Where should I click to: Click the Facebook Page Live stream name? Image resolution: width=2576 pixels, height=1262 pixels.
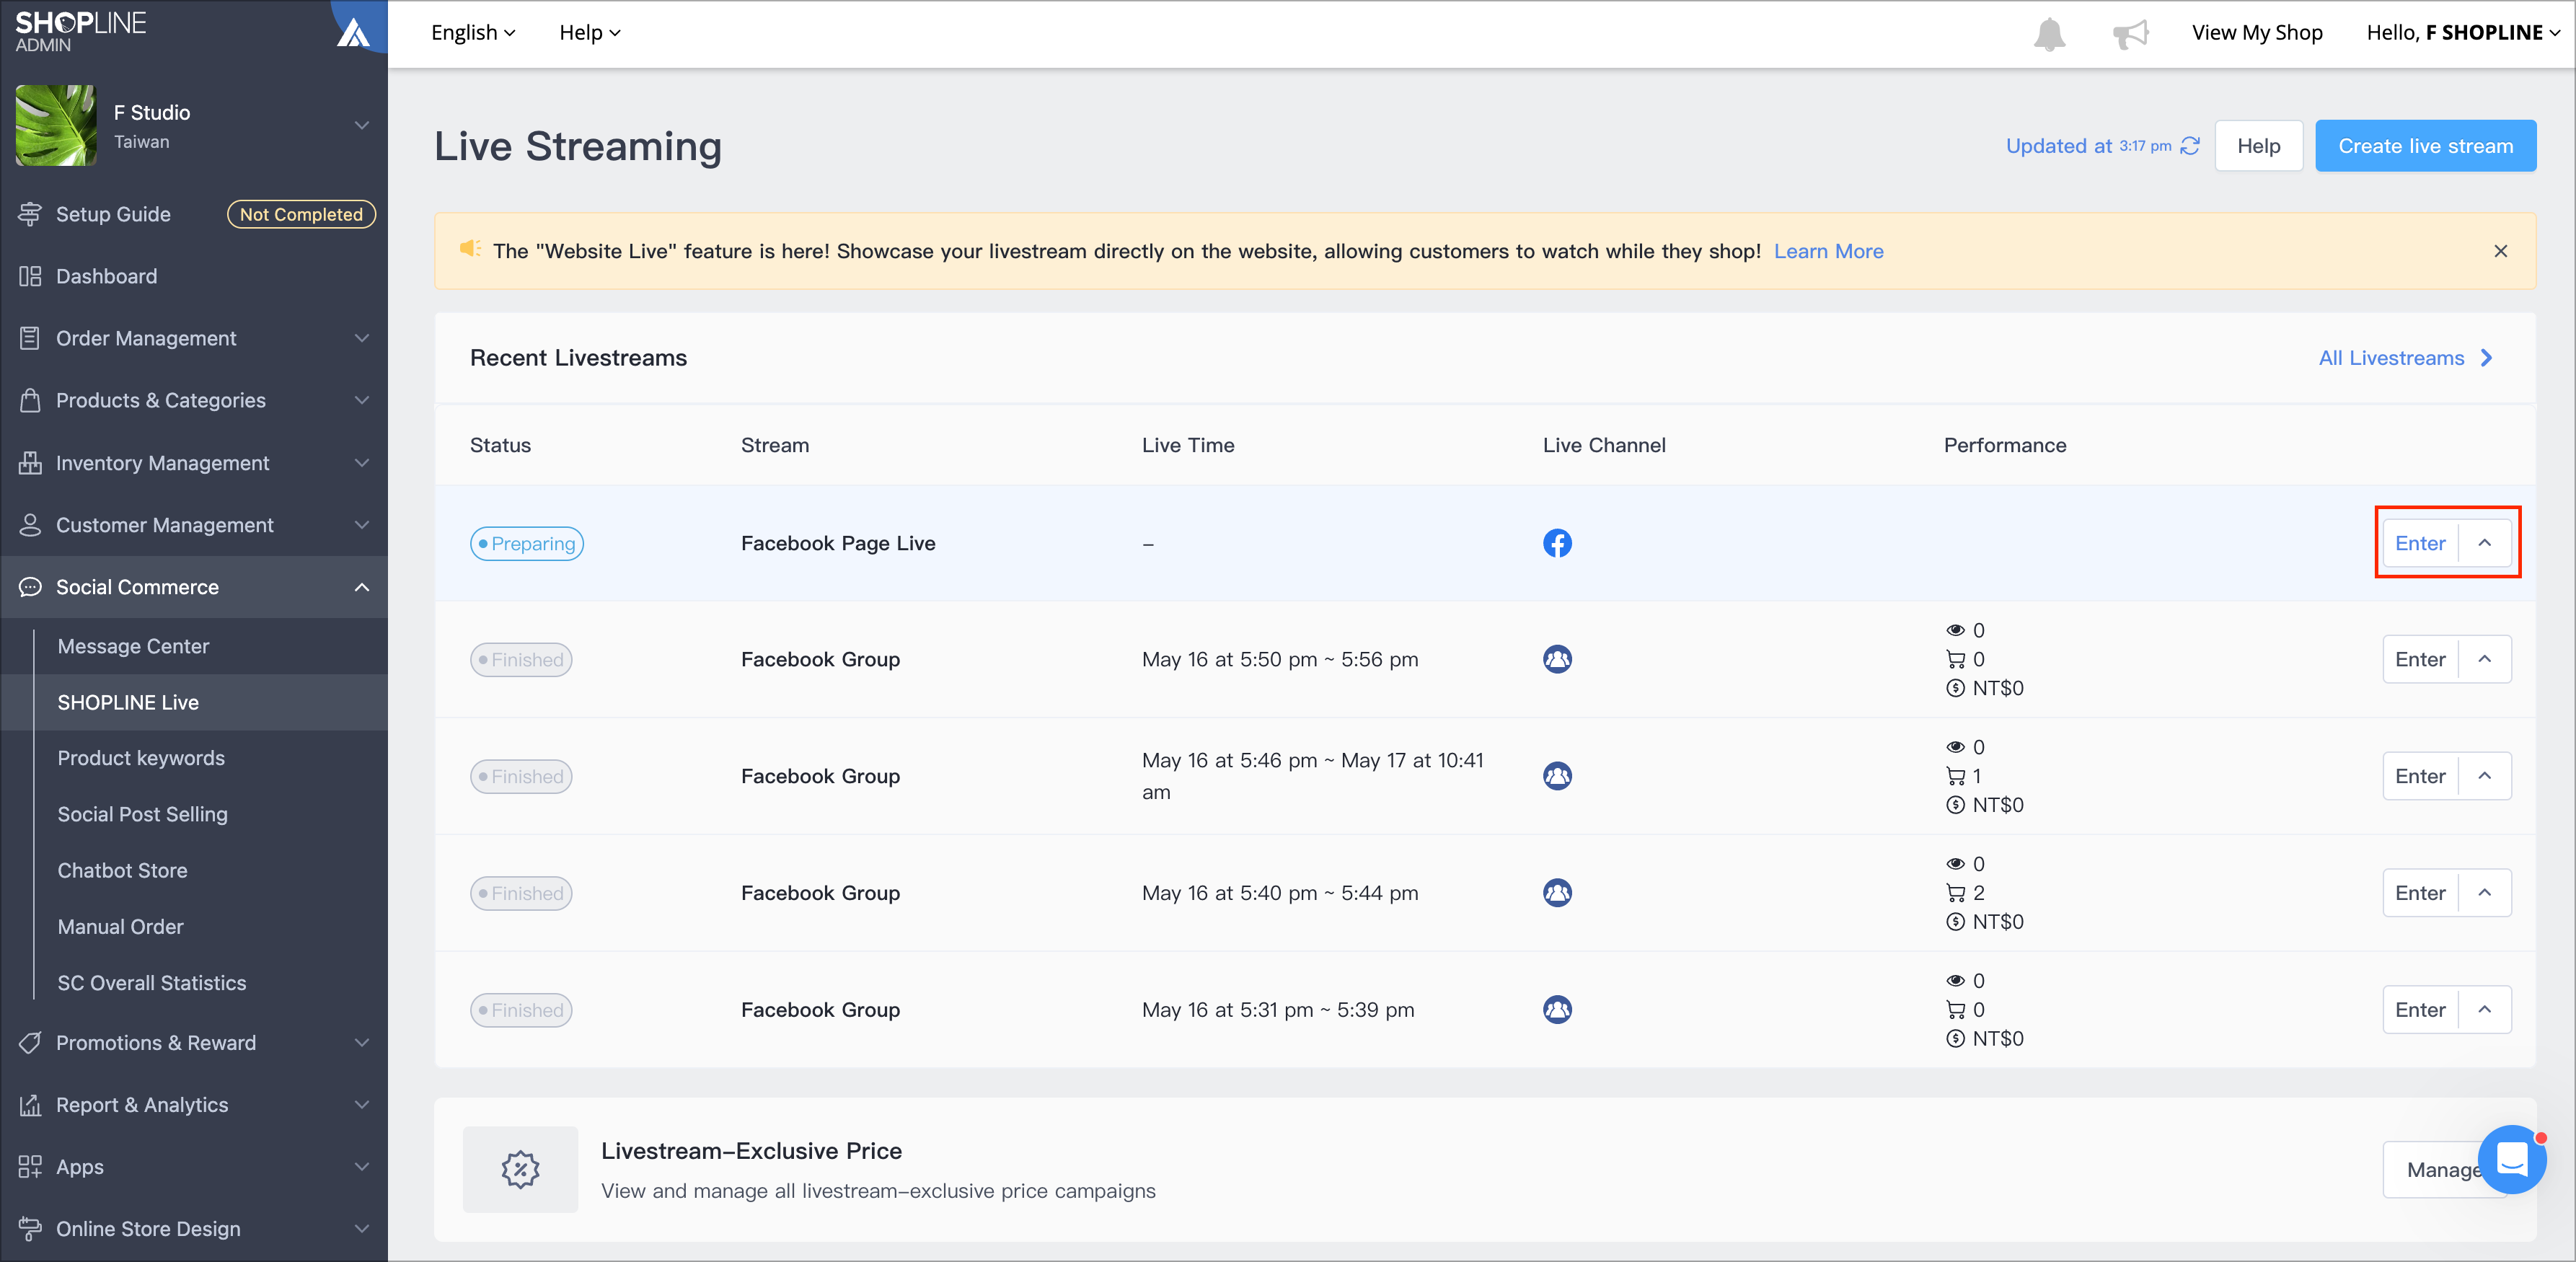coord(838,543)
